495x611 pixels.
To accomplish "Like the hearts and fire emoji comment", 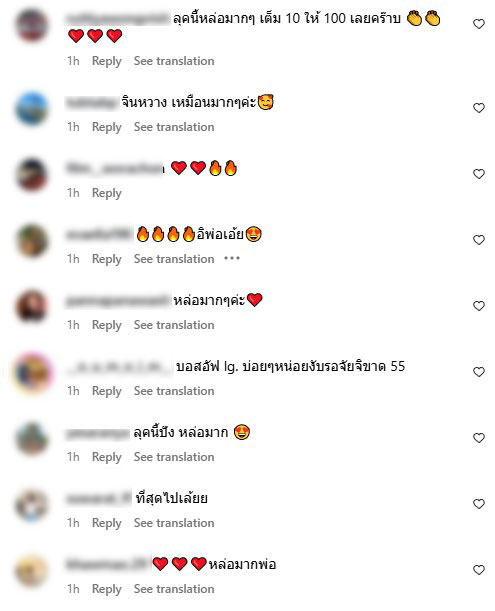I will 479,174.
